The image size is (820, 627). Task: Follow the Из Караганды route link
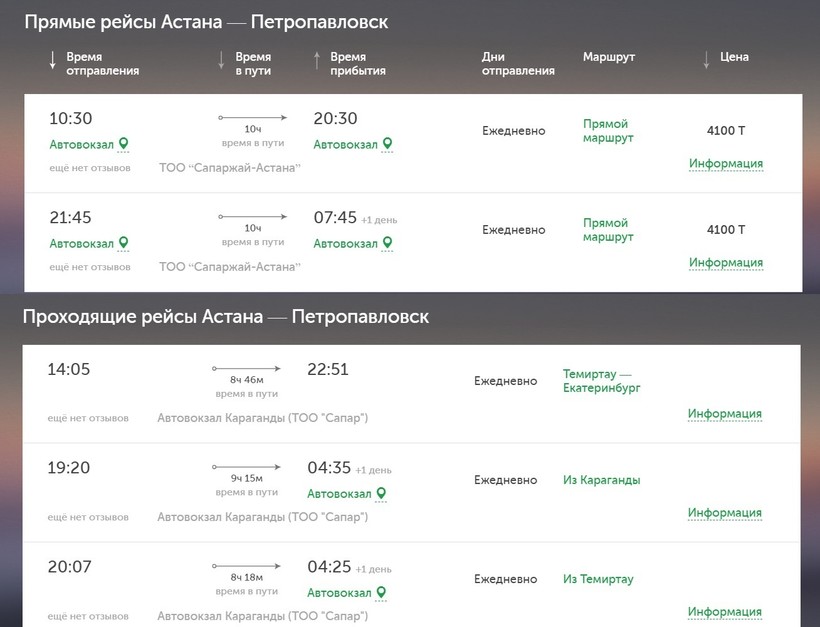tap(602, 480)
